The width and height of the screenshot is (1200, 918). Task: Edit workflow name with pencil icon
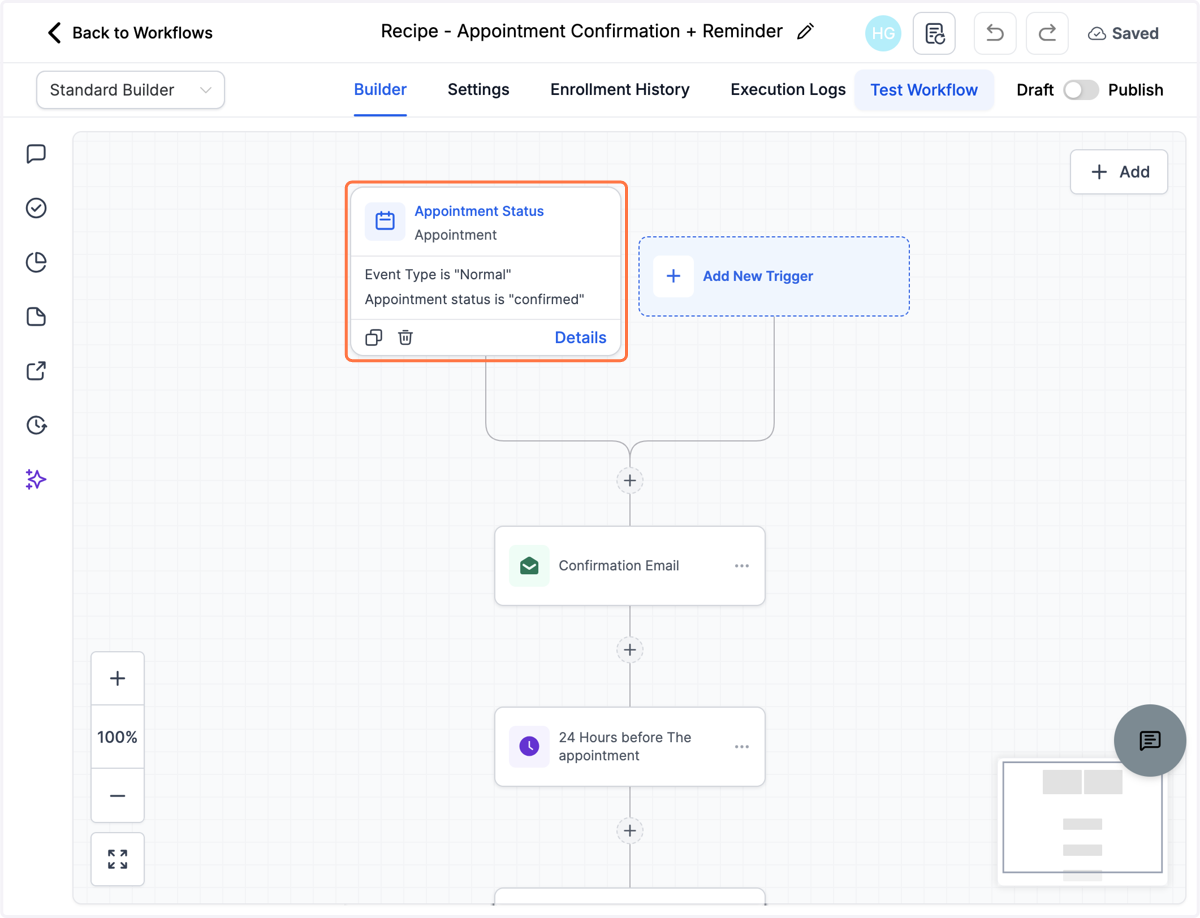(805, 32)
